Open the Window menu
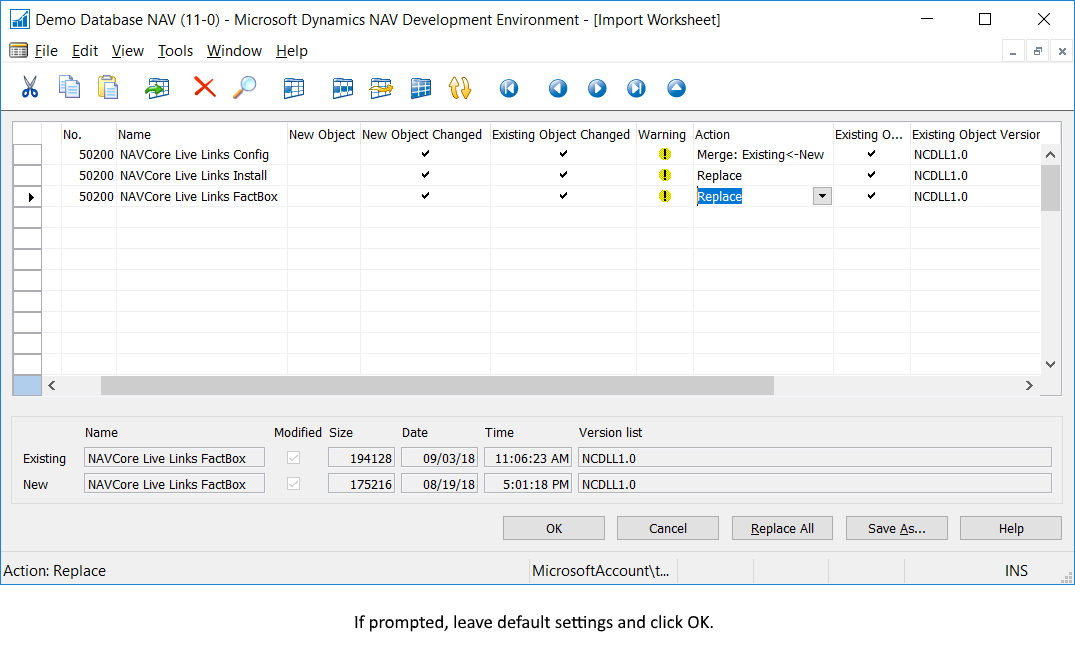This screenshot has width=1075, height=650. [234, 51]
